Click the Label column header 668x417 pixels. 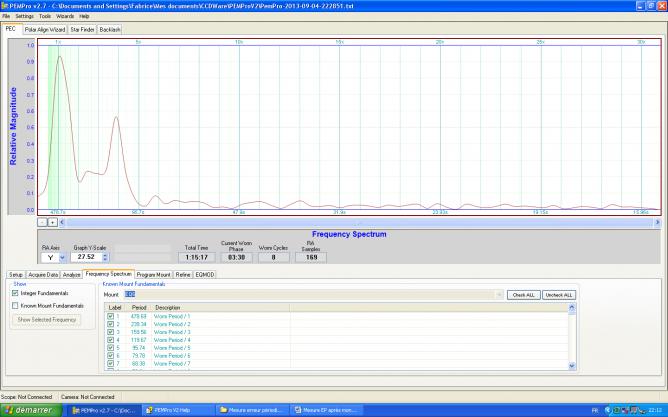click(115, 307)
